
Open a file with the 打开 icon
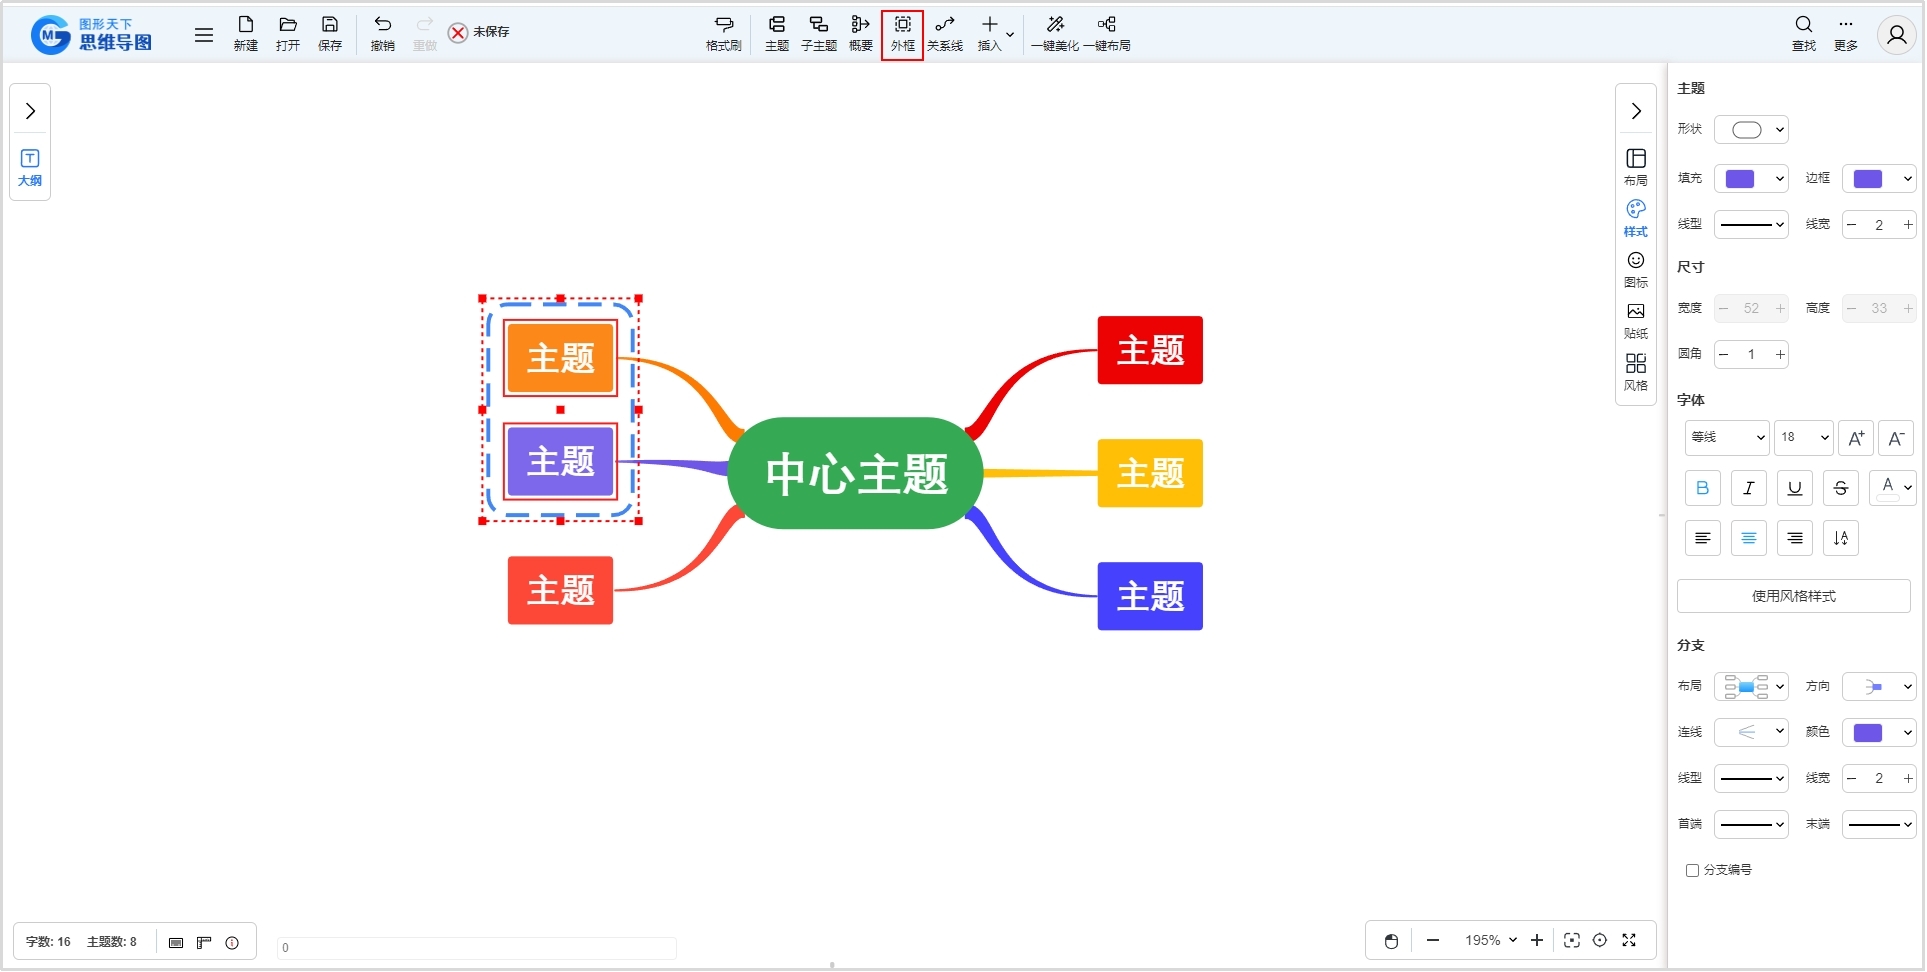pos(288,34)
